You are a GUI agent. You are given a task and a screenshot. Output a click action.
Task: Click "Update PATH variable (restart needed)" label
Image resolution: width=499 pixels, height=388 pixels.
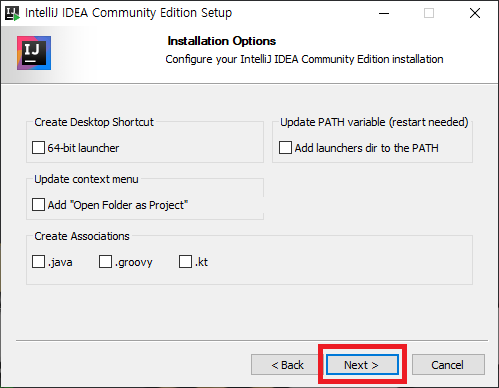pos(374,122)
